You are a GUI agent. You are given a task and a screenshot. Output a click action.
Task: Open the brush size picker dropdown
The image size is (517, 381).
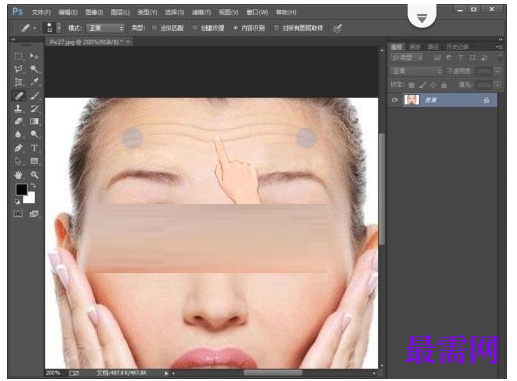(59, 28)
